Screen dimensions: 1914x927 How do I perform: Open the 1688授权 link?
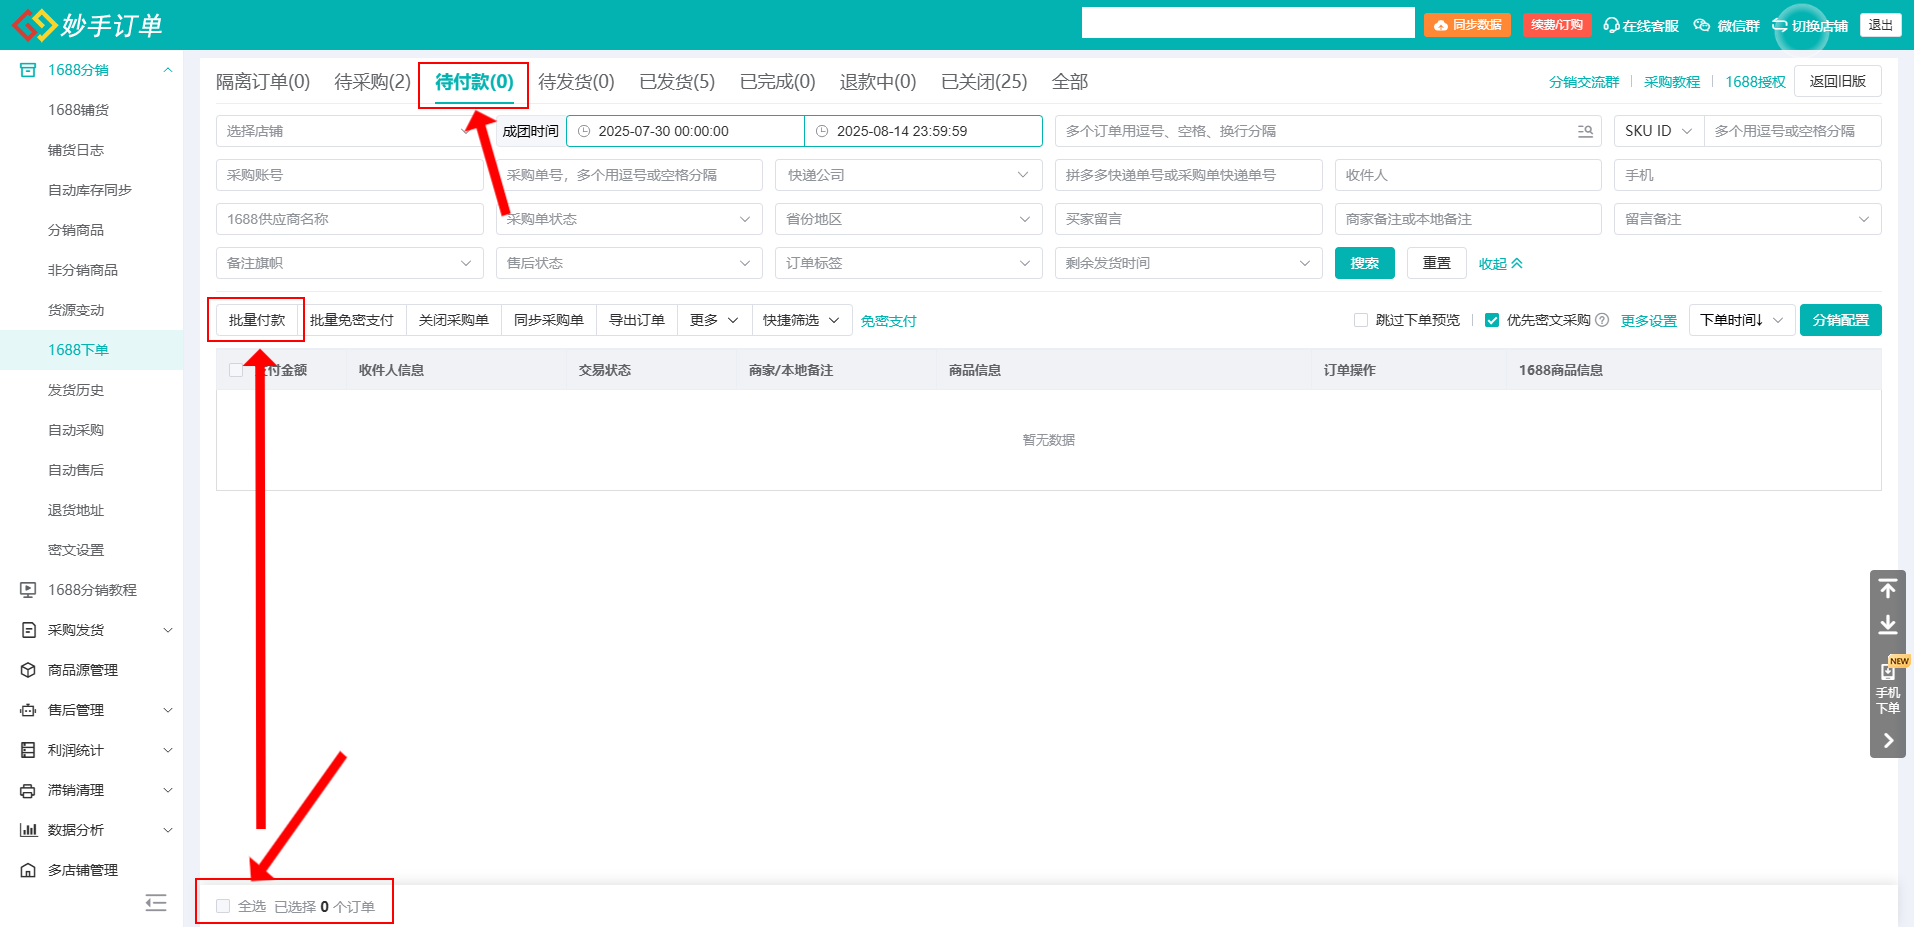[x=1755, y=82]
